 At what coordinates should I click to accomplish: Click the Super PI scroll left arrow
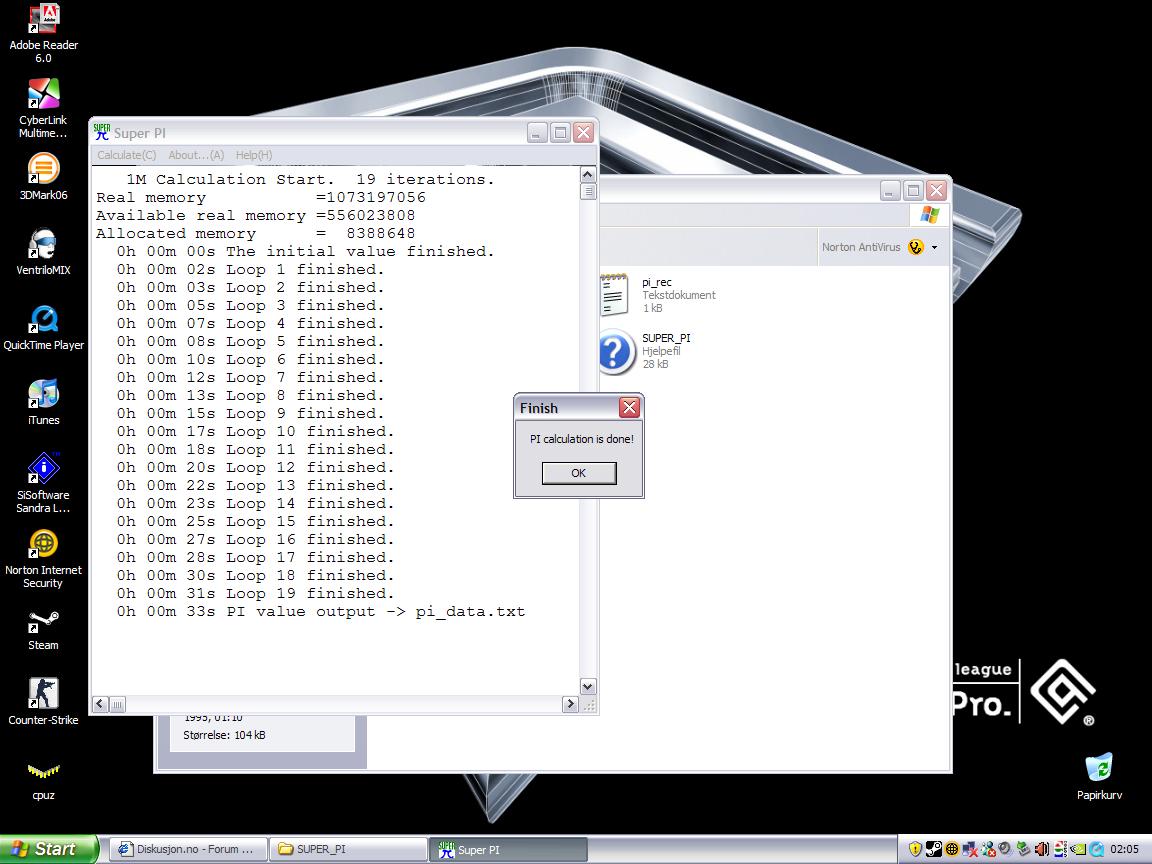(101, 704)
